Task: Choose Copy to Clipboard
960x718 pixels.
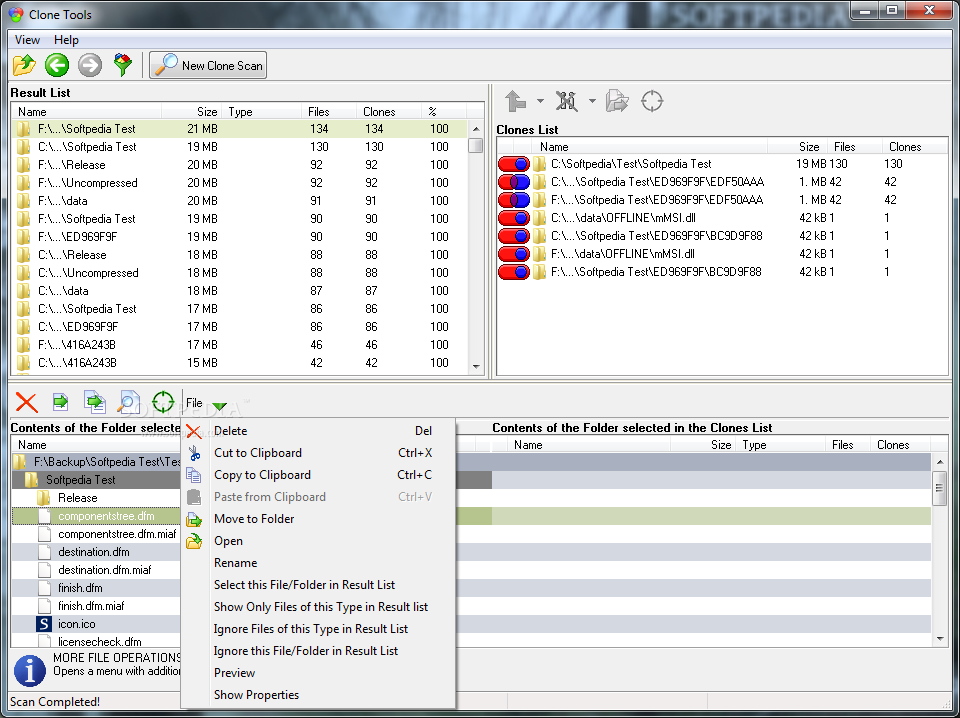Action: coord(318,475)
